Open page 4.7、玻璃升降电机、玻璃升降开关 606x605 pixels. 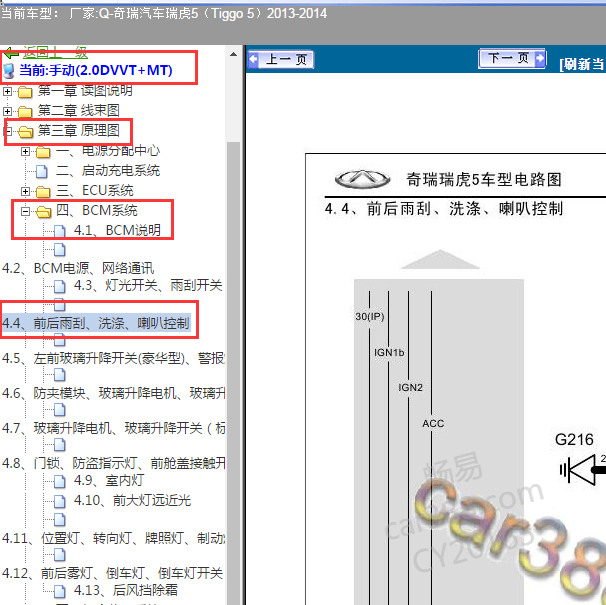point(114,428)
